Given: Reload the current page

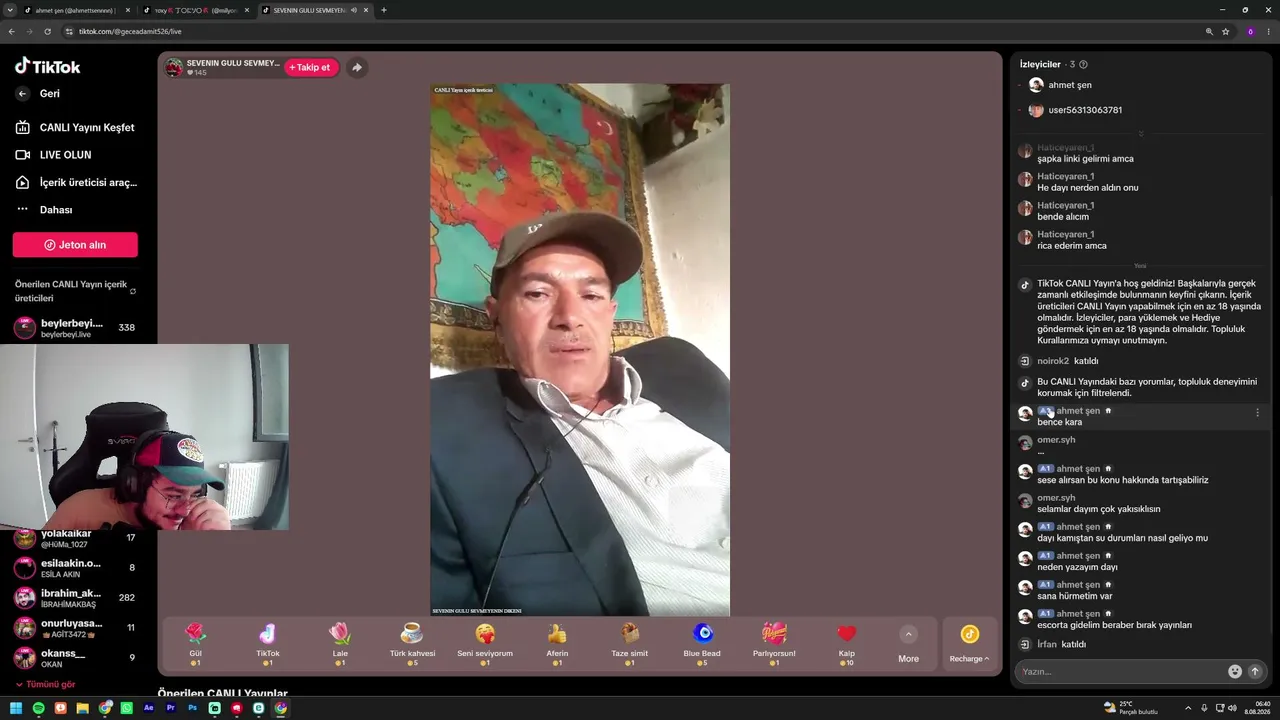Looking at the screenshot, I should 47,31.
